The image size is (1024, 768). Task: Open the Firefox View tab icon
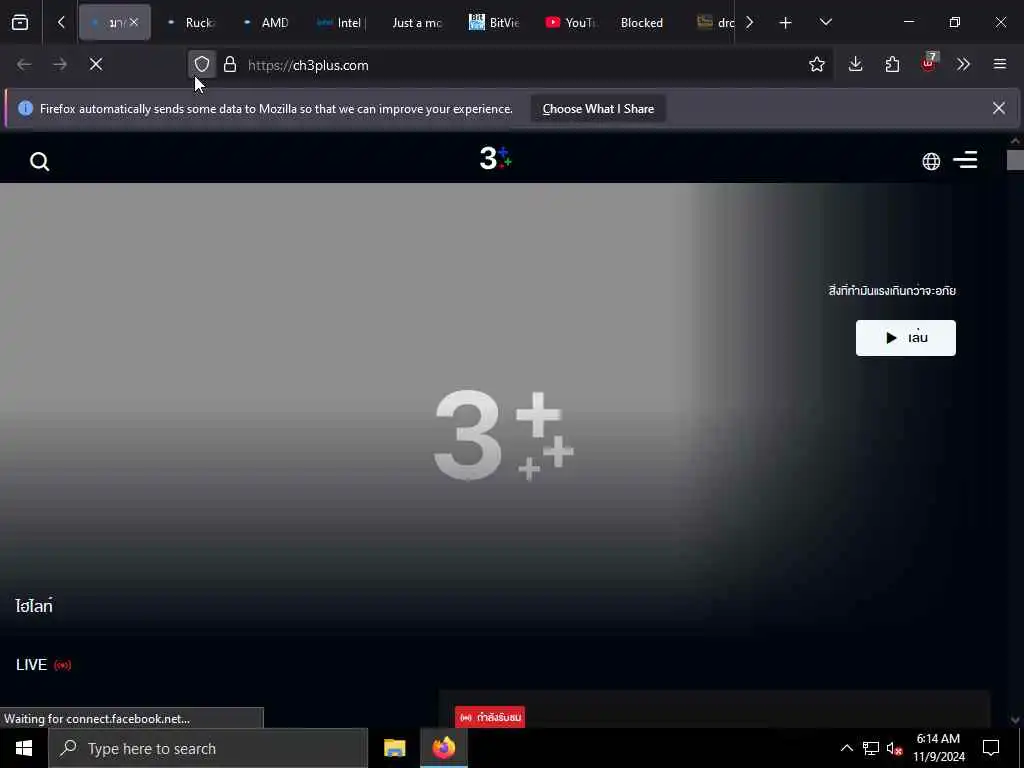pos(20,23)
